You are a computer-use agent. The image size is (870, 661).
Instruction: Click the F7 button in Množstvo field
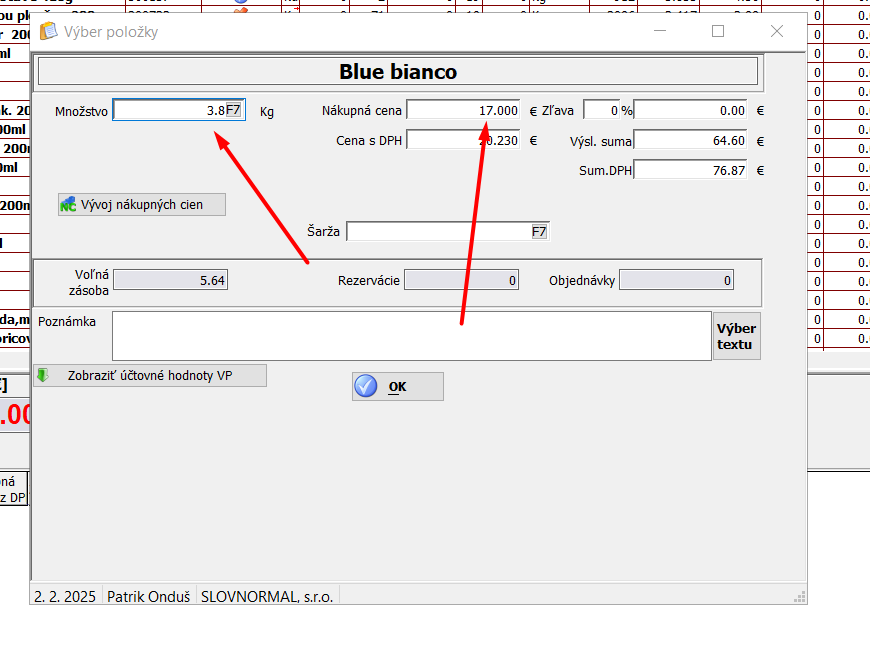pyautogui.click(x=234, y=111)
